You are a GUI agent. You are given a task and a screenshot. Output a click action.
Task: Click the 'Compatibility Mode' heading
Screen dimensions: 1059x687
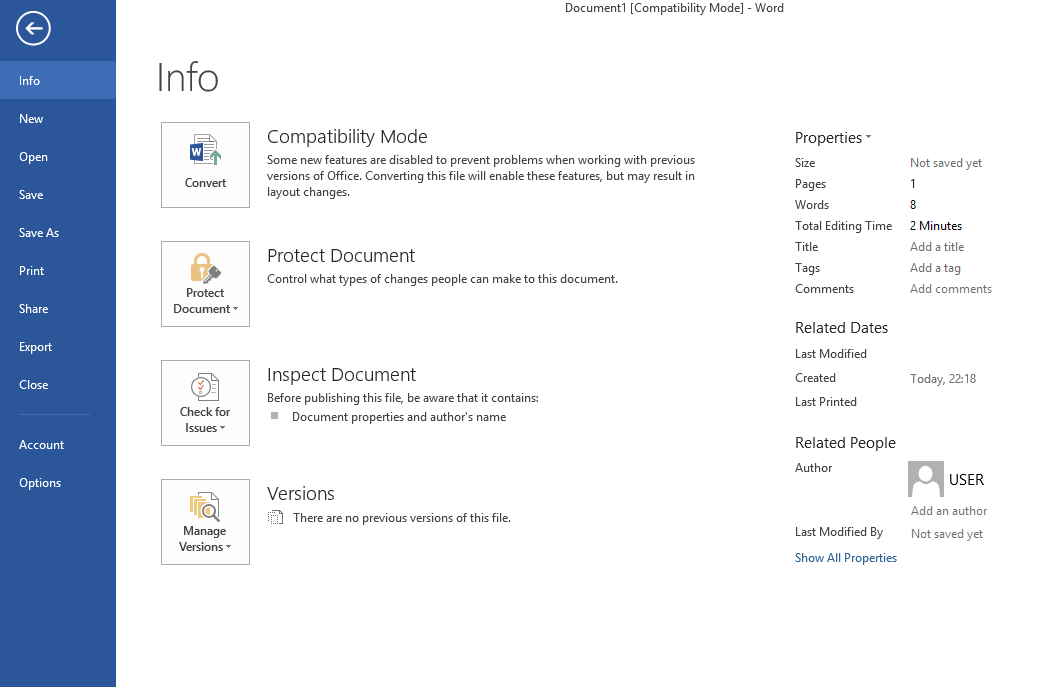[347, 136]
